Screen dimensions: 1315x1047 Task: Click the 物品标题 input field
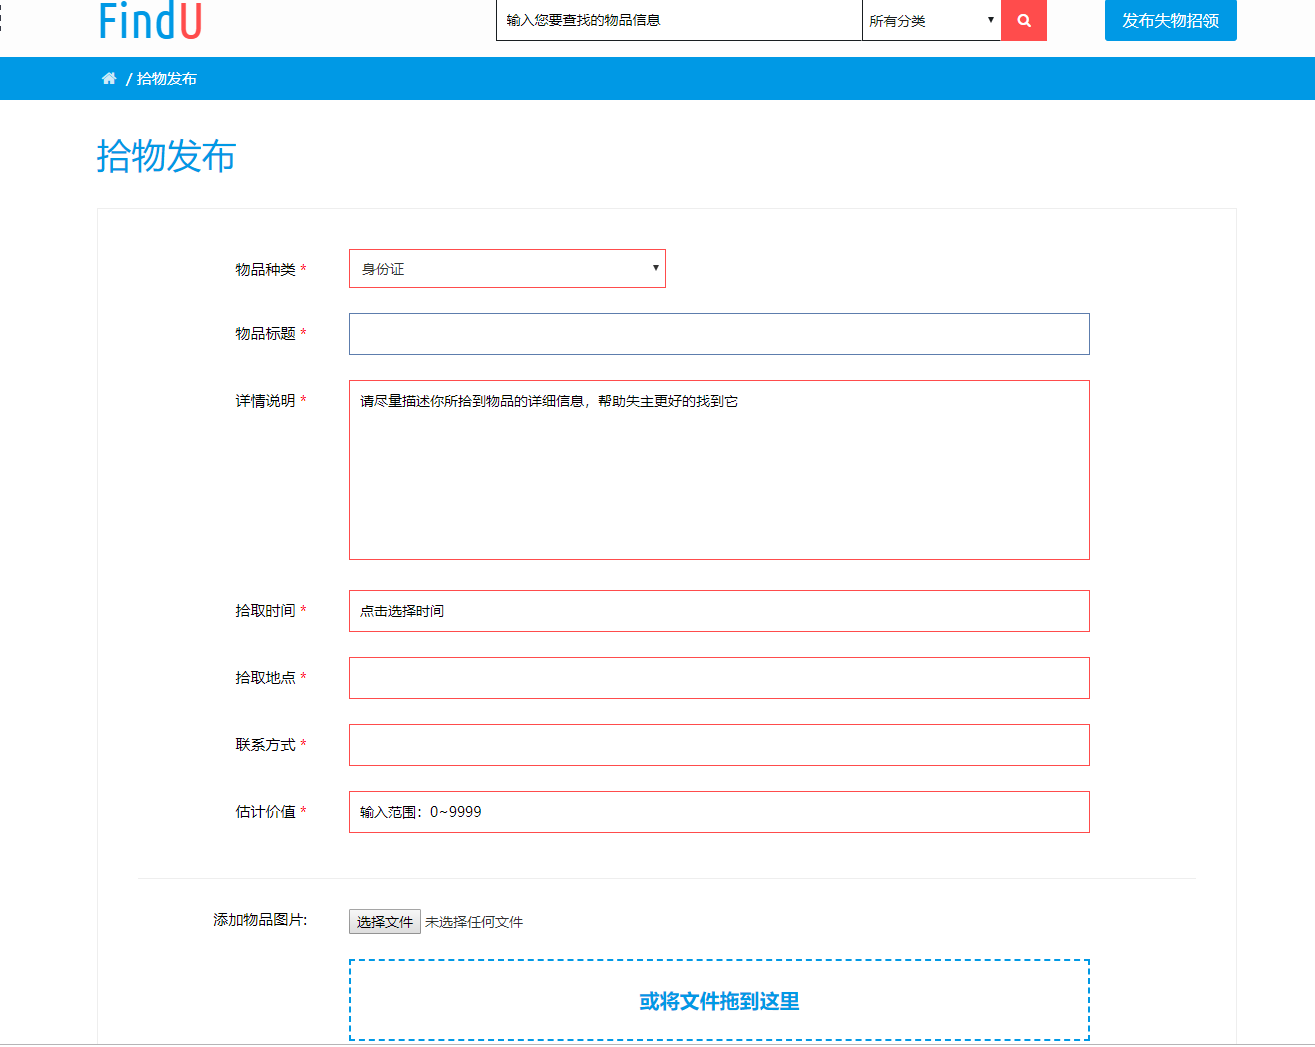[718, 333]
